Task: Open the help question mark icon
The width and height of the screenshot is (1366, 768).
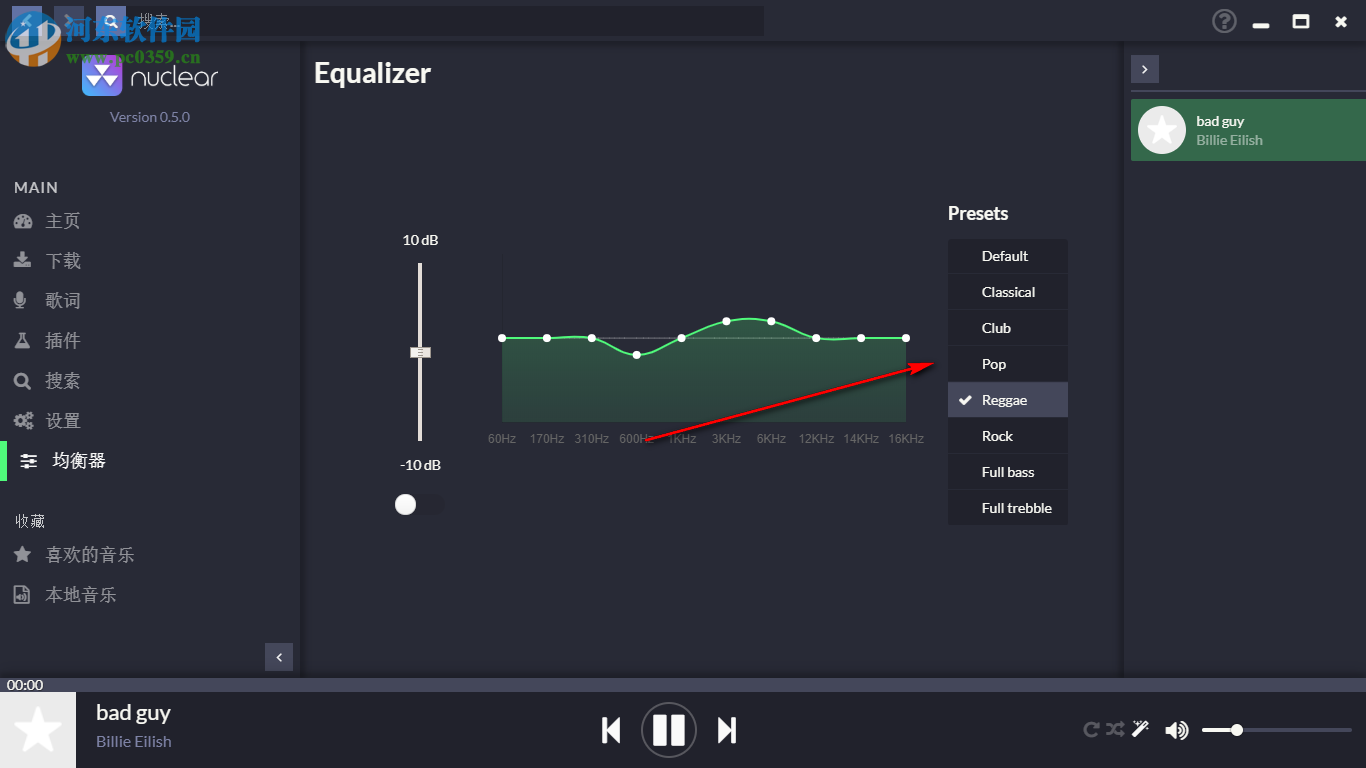Action: (x=1224, y=21)
